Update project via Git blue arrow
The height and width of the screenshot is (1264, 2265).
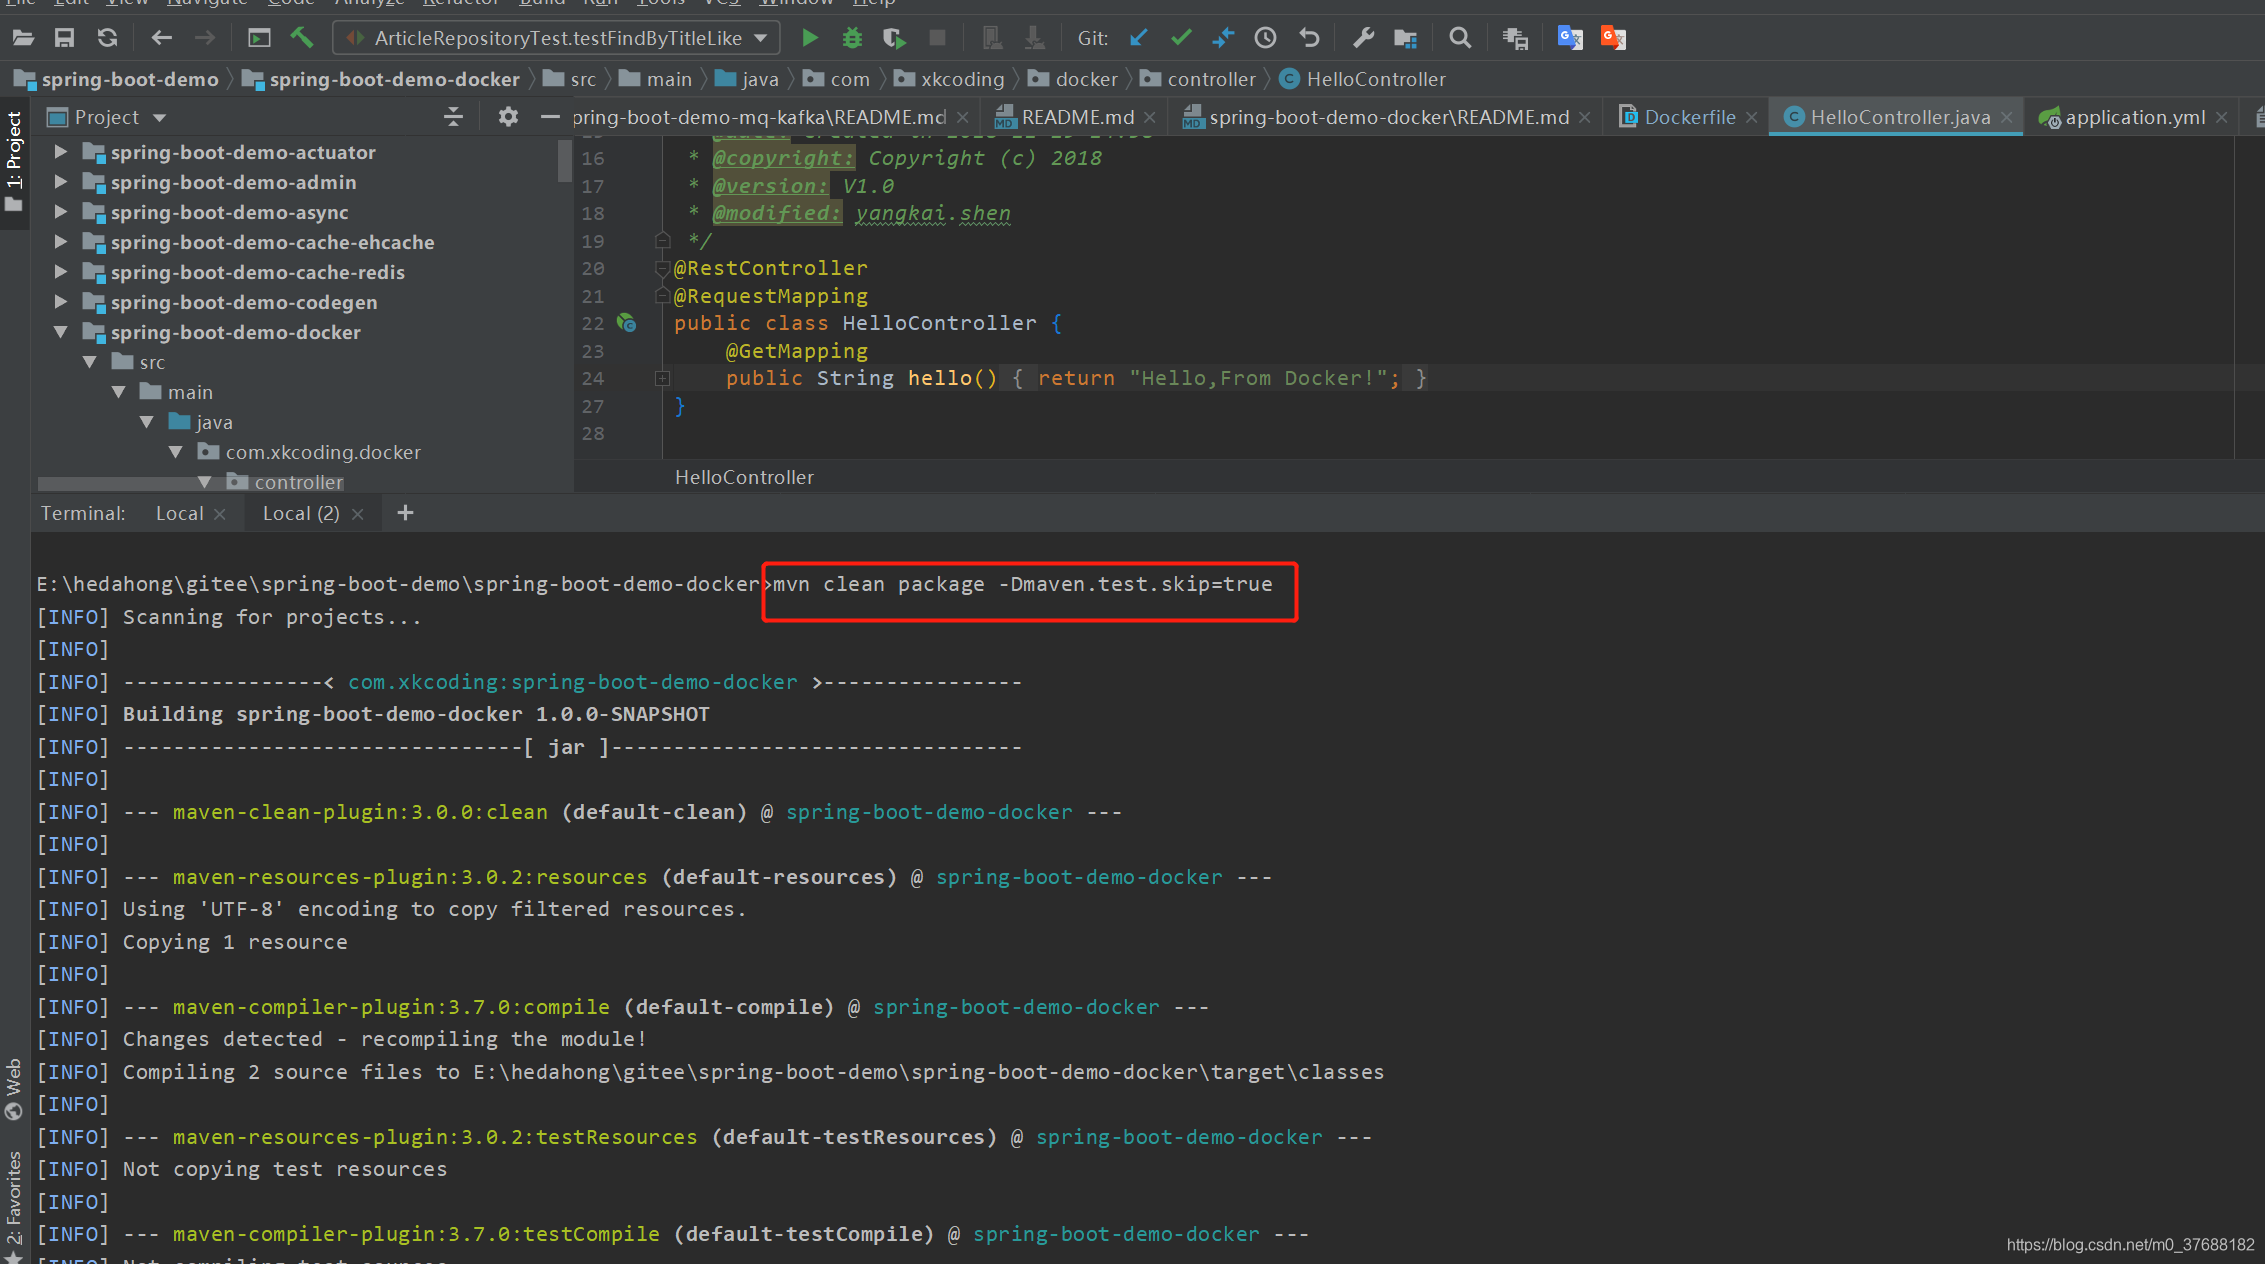1138,38
